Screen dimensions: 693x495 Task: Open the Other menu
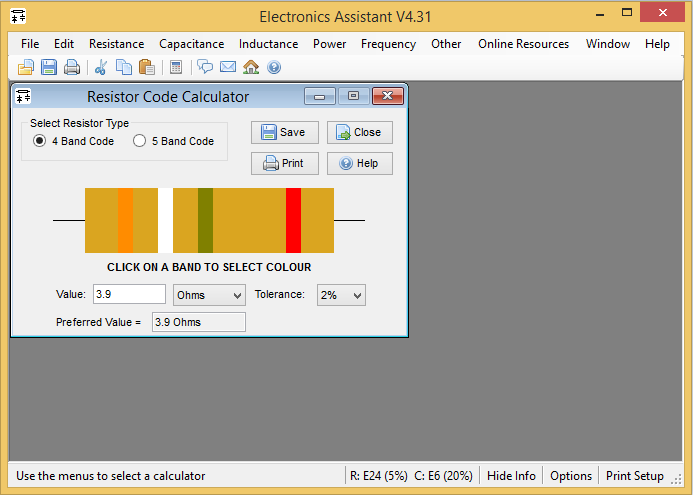pos(446,44)
